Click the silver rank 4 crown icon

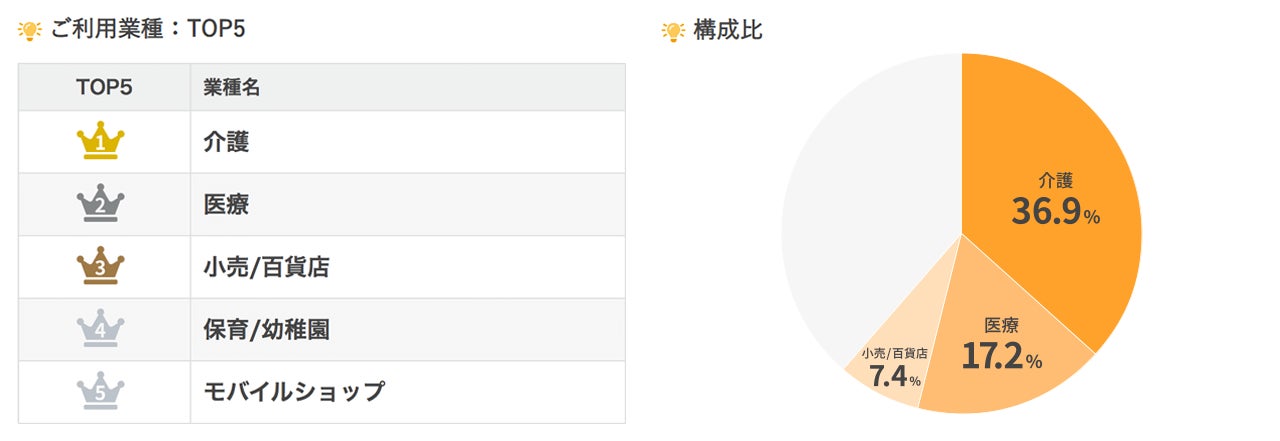point(99,329)
